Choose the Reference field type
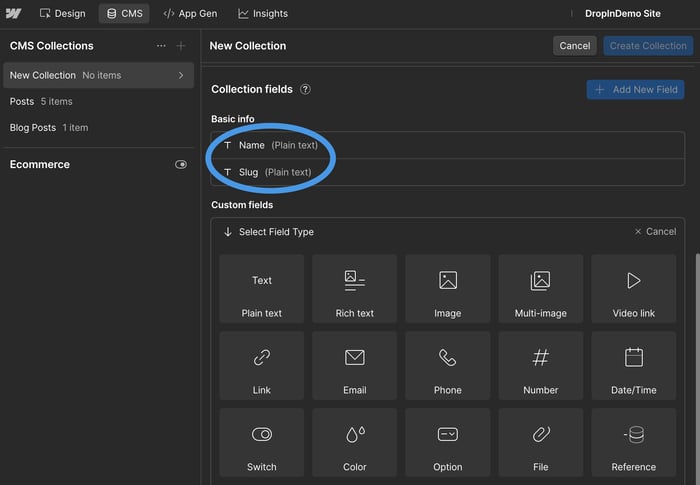 [633, 443]
